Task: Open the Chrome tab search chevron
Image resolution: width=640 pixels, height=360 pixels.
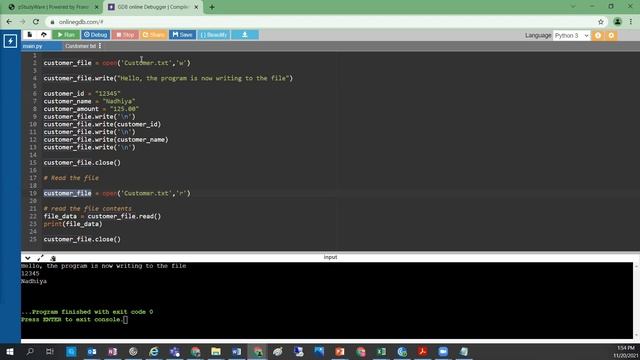Action: pos(573,7)
